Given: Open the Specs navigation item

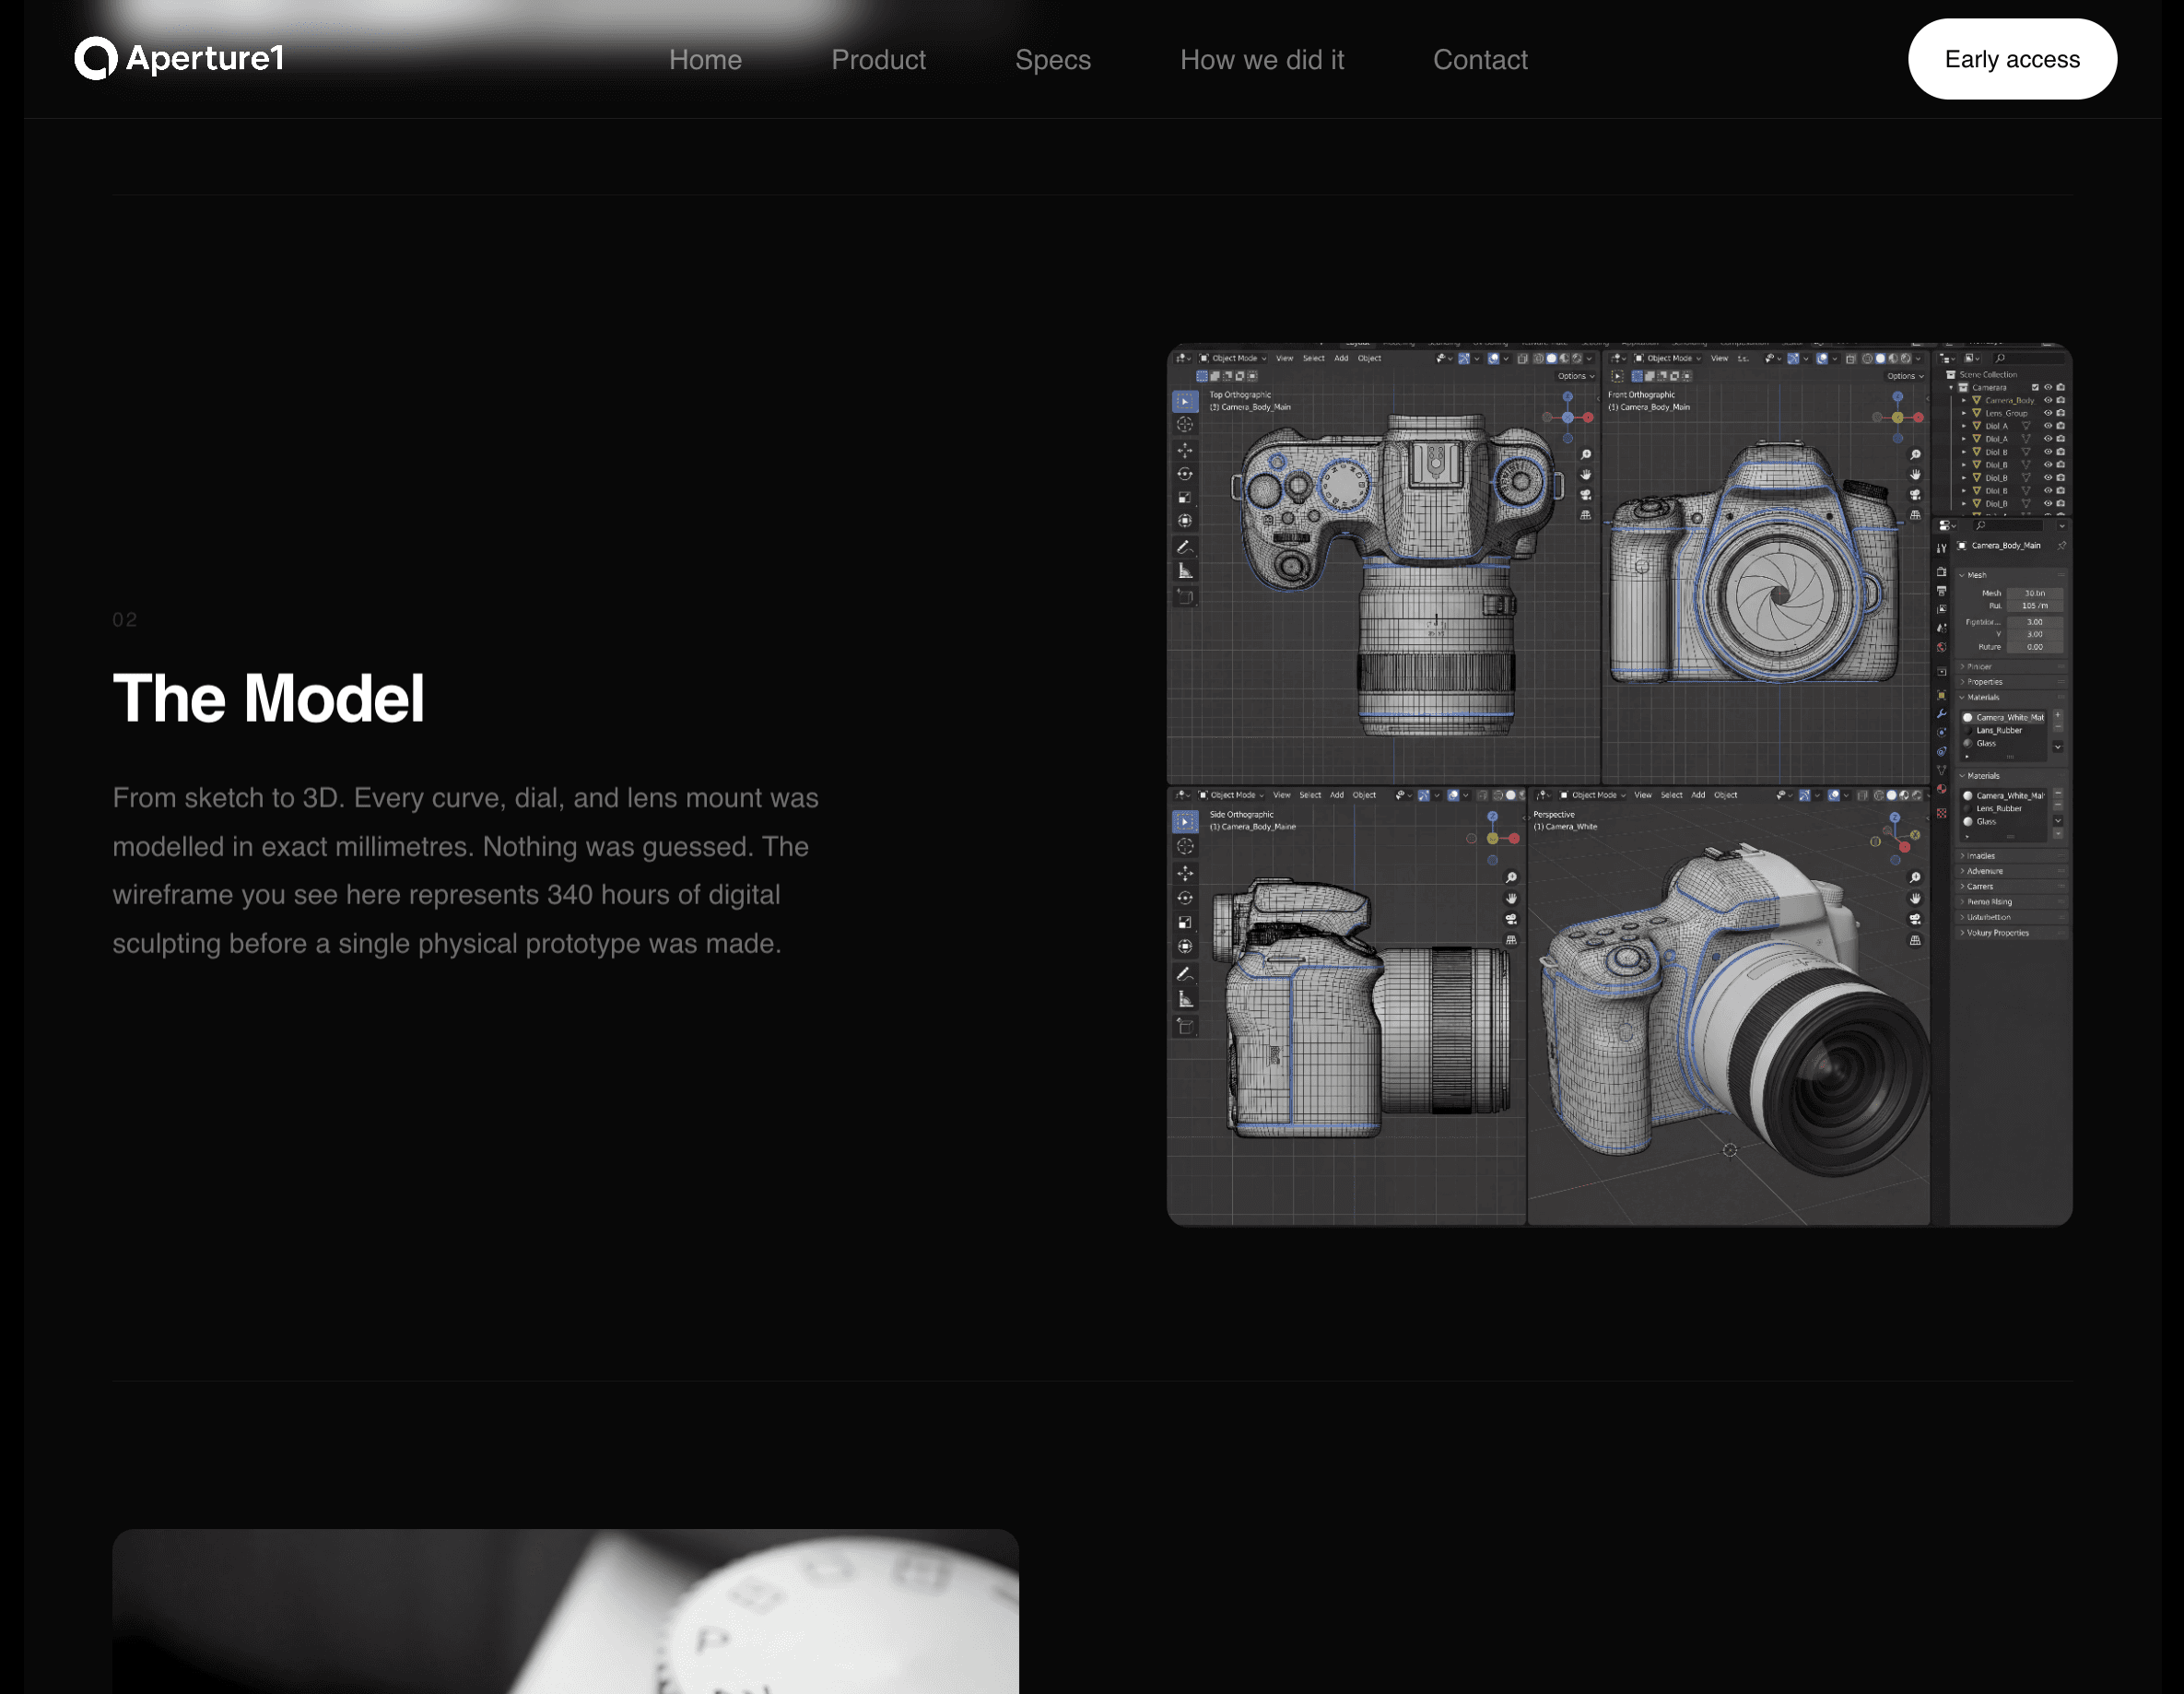Looking at the screenshot, I should (x=1052, y=60).
